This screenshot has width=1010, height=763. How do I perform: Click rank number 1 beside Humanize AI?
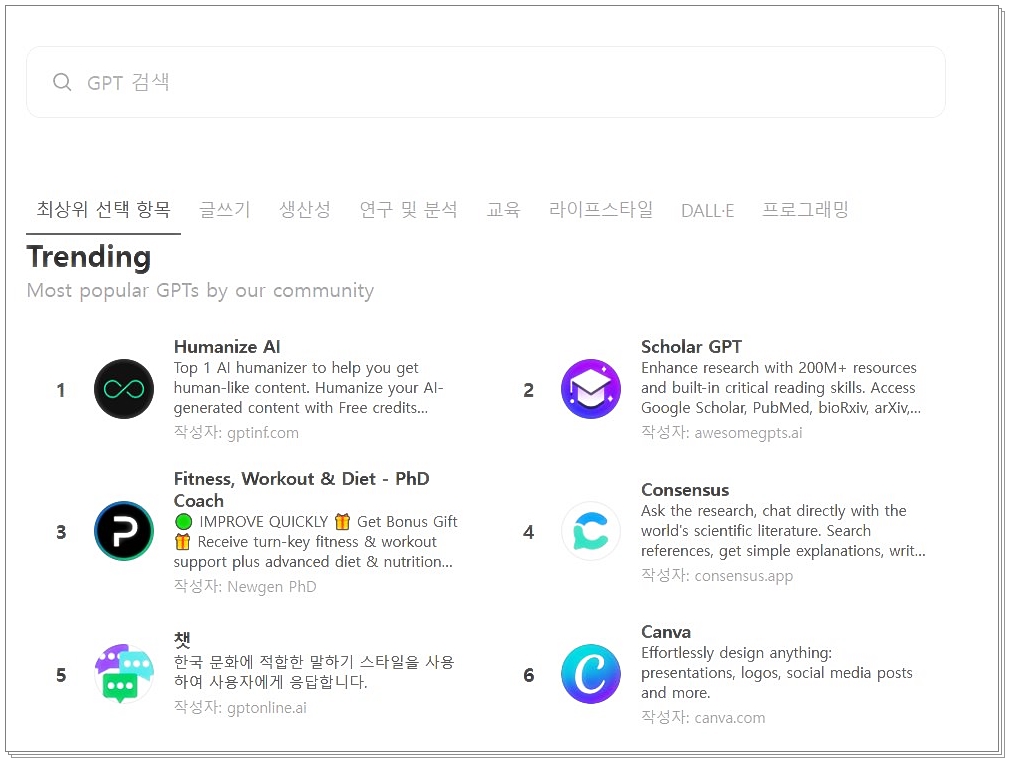[x=61, y=390]
